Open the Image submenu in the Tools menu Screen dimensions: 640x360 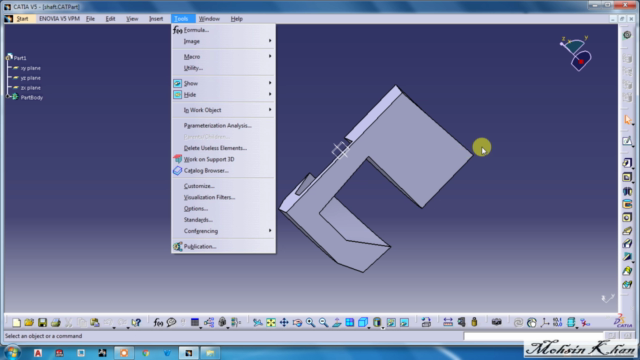(223, 41)
